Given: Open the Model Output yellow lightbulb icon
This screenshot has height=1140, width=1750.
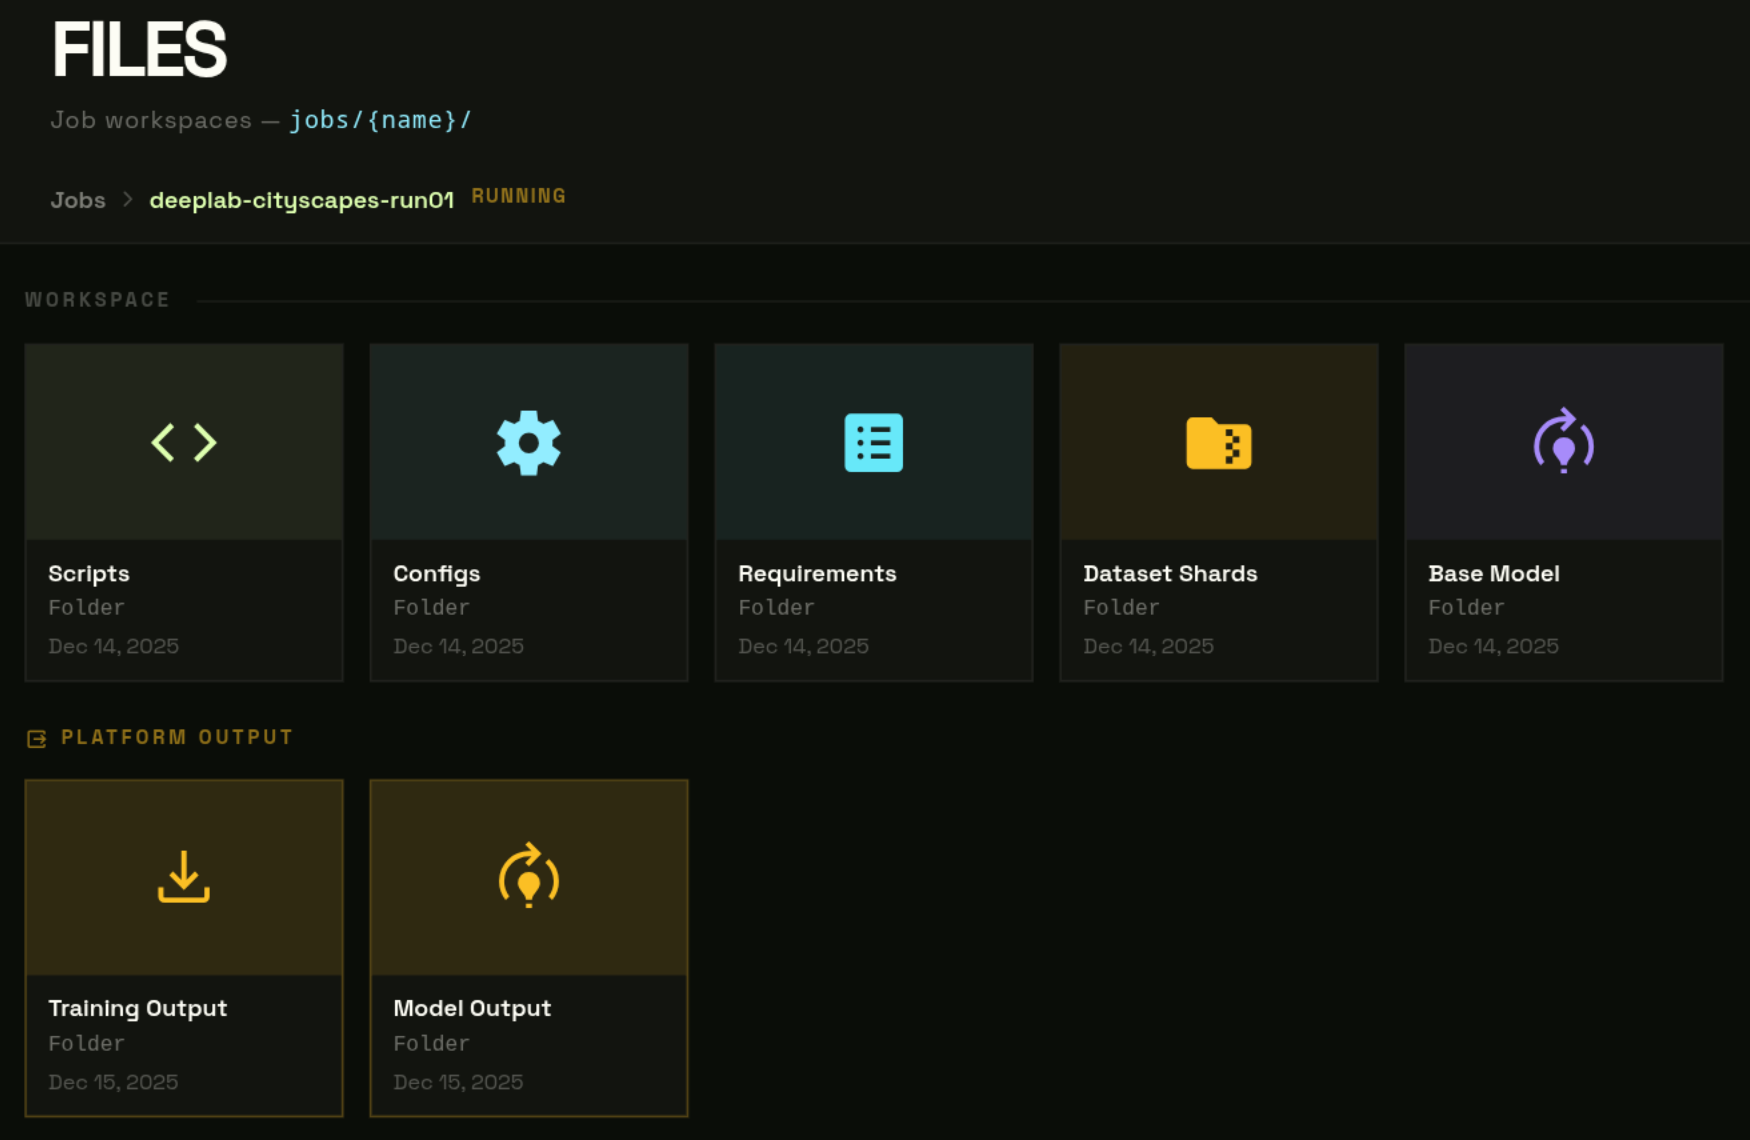Looking at the screenshot, I should pyautogui.click(x=529, y=876).
